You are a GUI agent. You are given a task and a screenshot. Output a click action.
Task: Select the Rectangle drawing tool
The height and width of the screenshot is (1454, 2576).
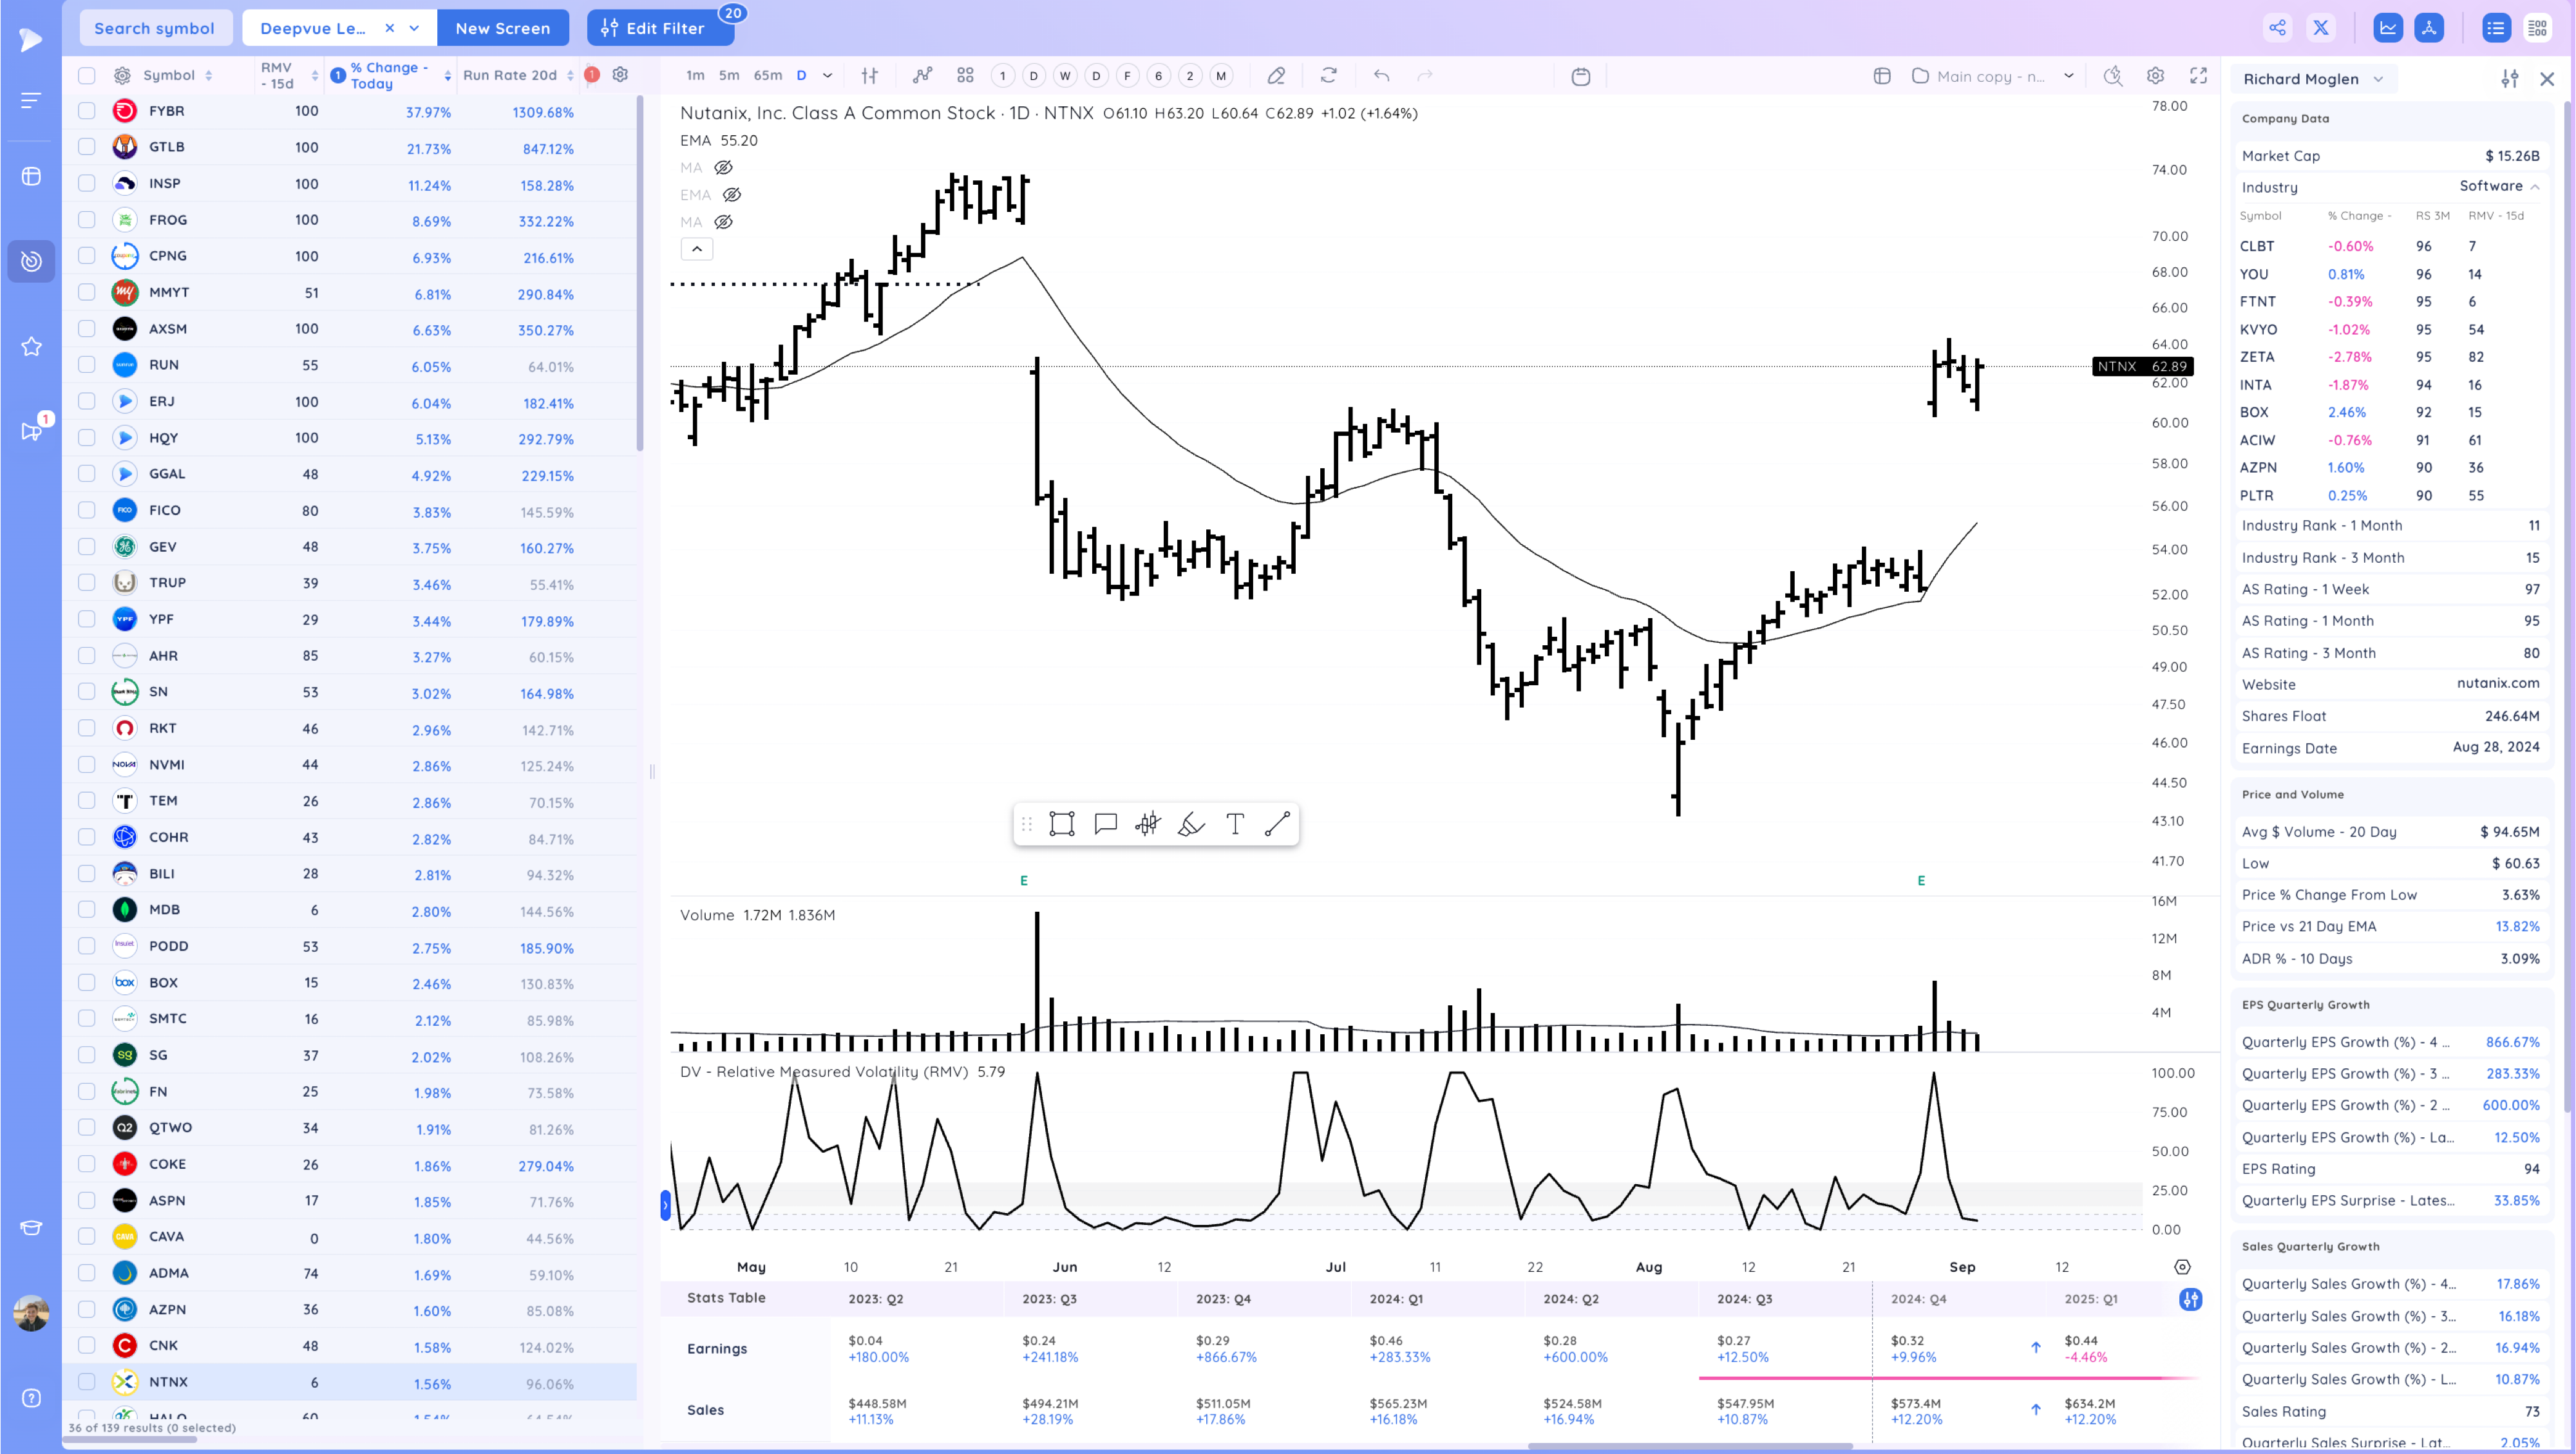(x=1062, y=823)
